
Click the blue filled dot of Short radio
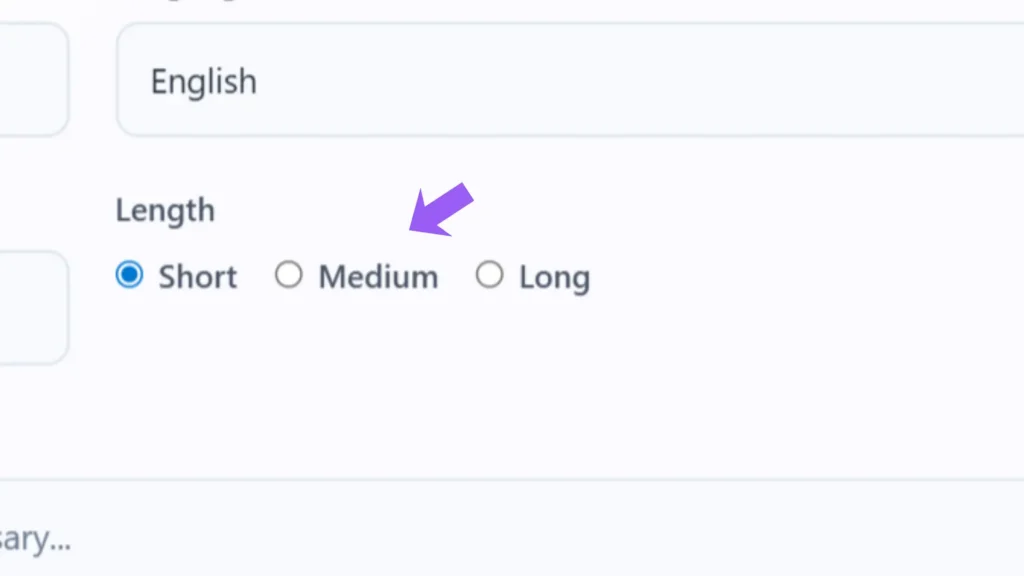click(130, 275)
